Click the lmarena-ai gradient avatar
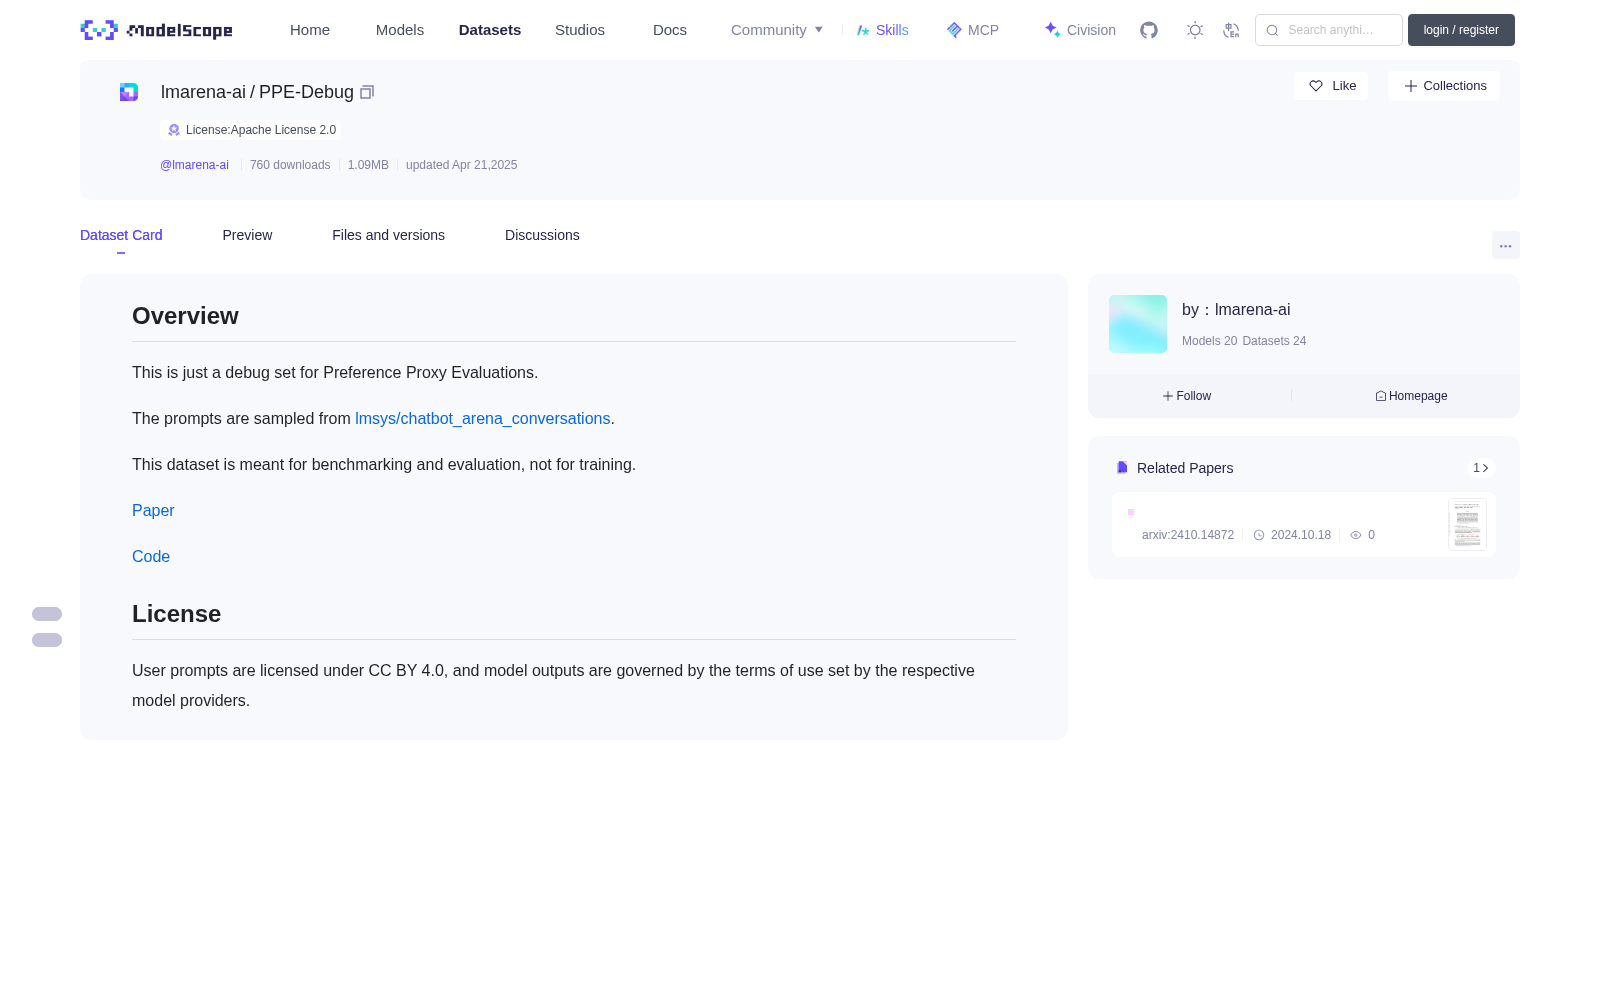Viewport: 1600px width, 1000px height. [1138, 324]
